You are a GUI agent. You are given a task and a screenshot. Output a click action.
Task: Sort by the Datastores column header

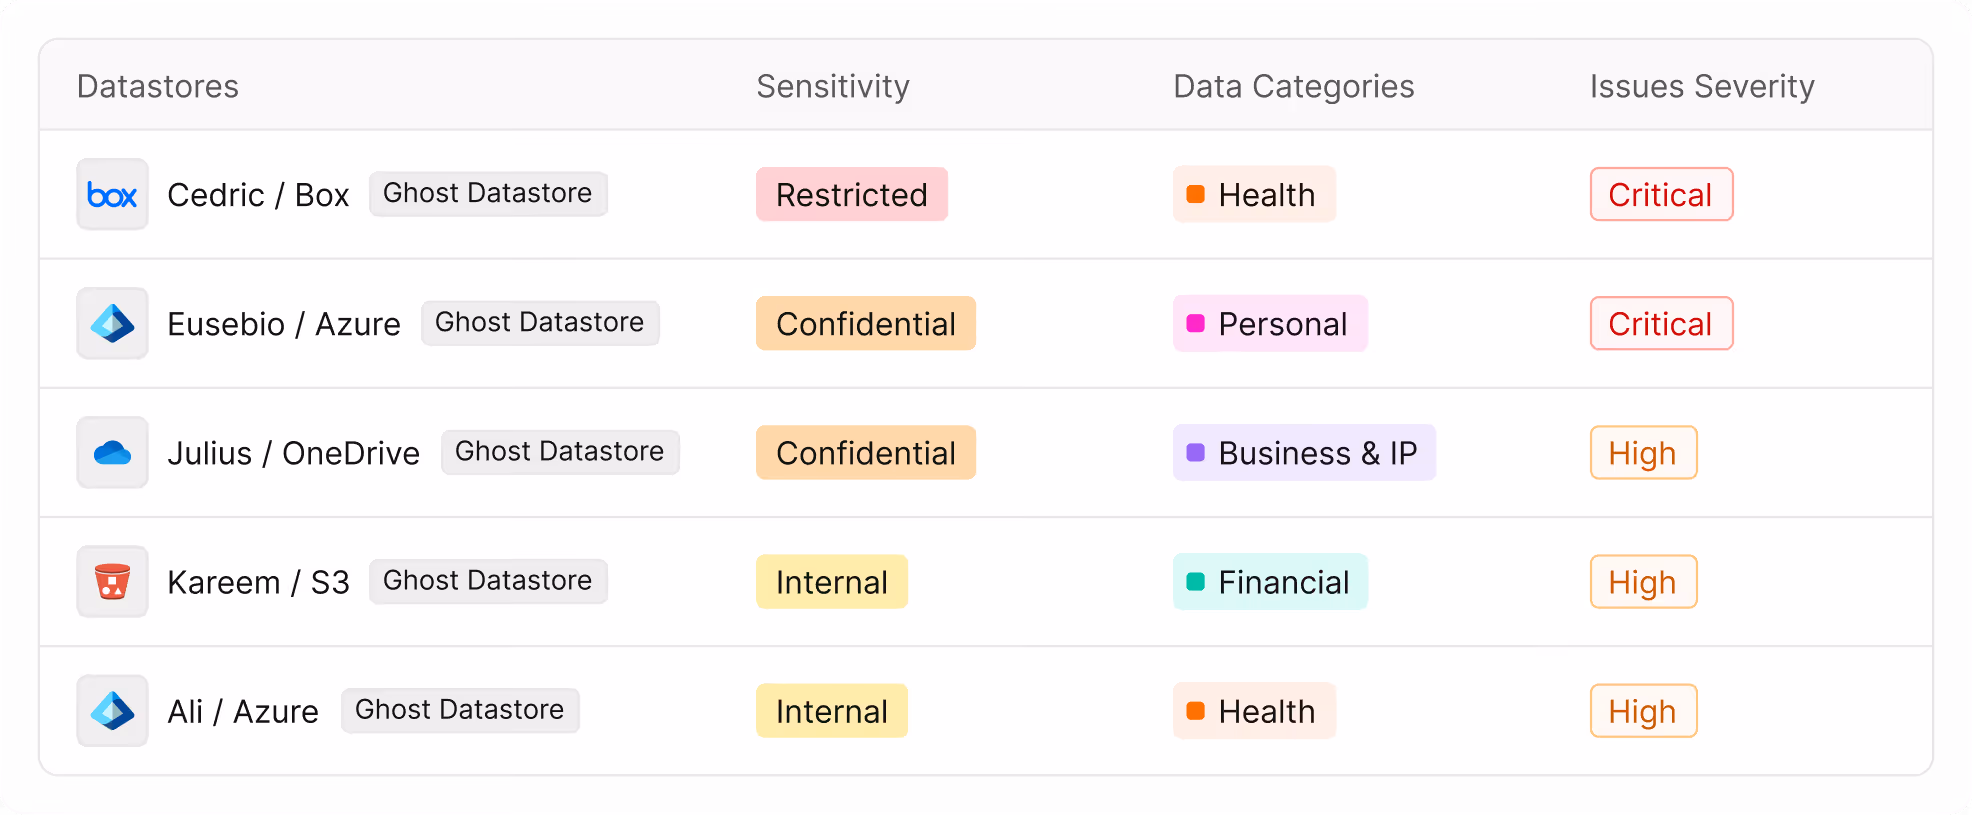158,87
